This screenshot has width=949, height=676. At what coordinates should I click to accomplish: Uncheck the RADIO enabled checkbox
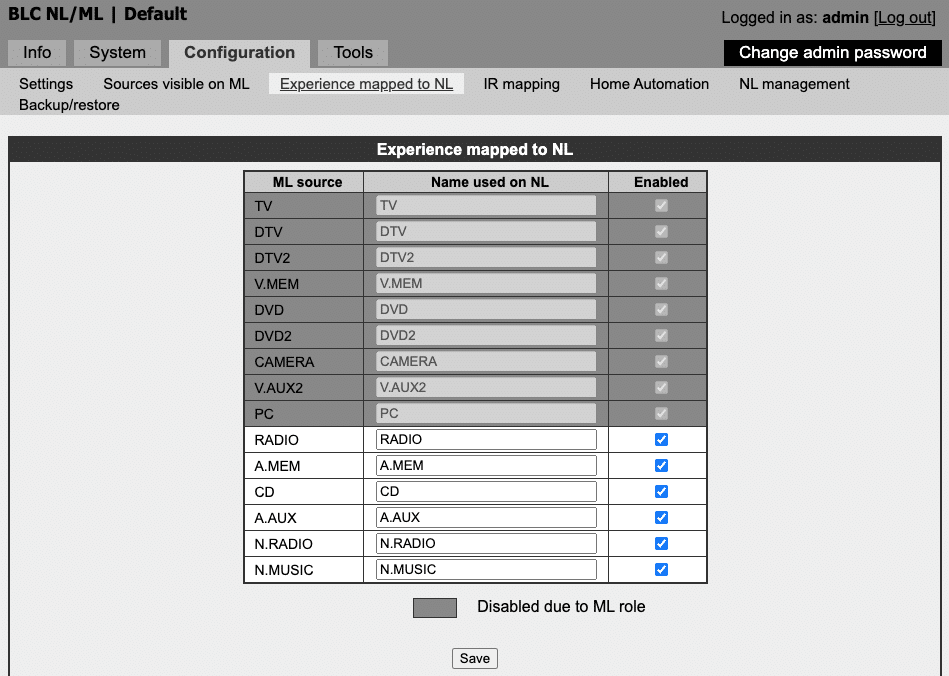(x=661, y=439)
